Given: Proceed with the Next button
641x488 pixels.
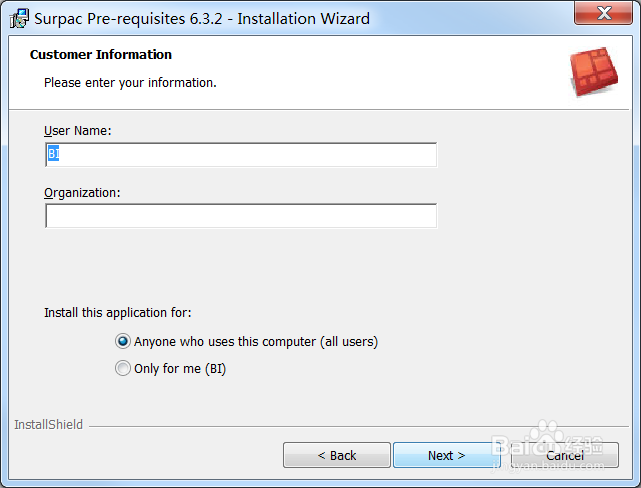Looking at the screenshot, I should pos(446,455).
